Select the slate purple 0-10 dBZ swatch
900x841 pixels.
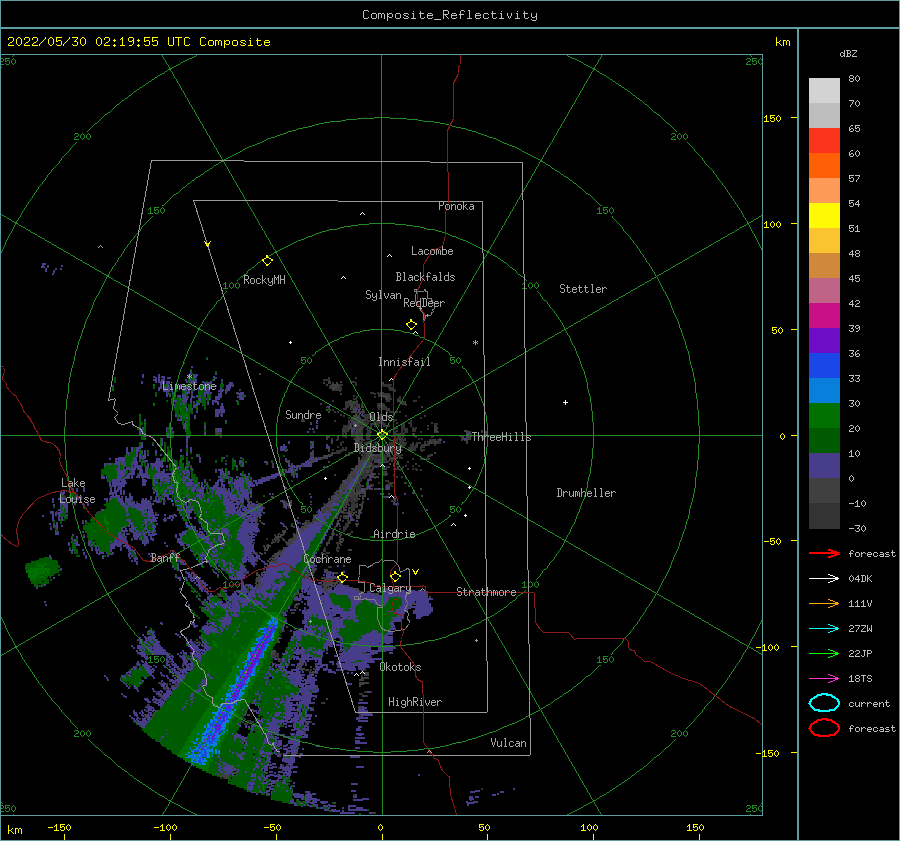824,466
